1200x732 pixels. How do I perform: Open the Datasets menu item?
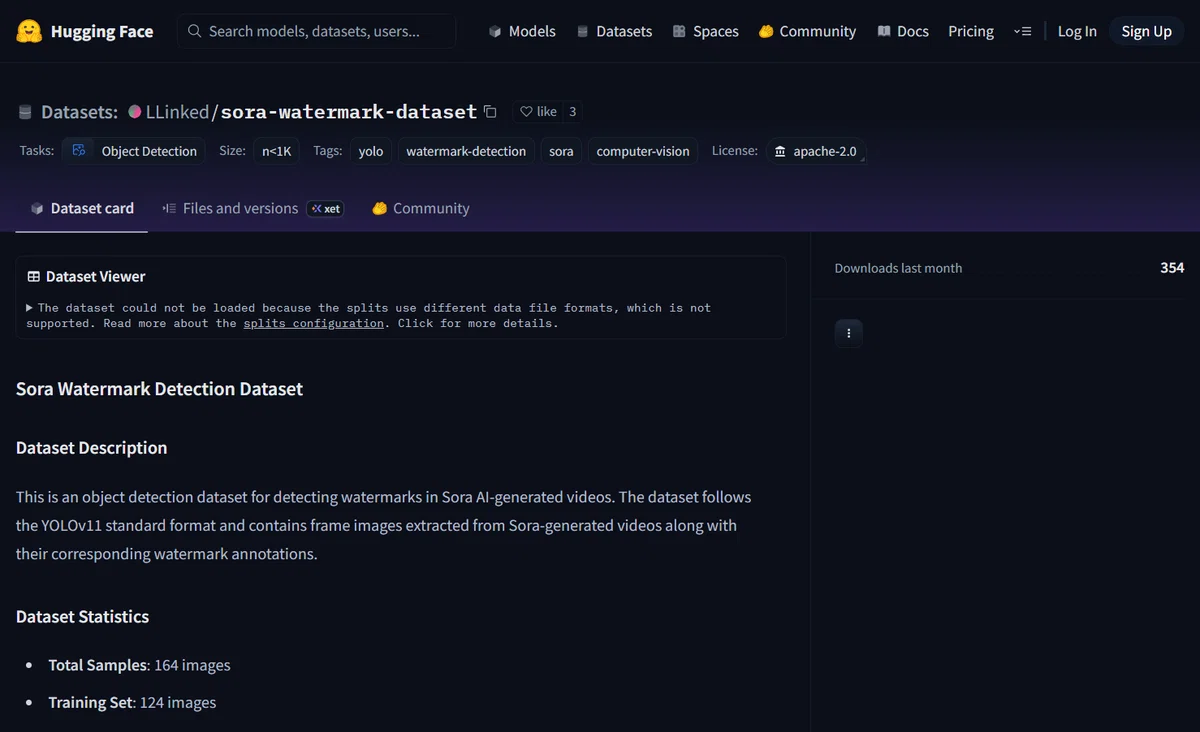pos(614,31)
